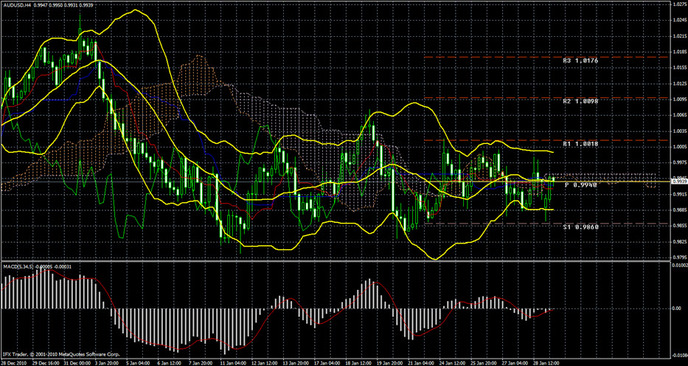688x366 pixels.
Task: Select the P 0.9940 pivot label
Action: coord(581,186)
